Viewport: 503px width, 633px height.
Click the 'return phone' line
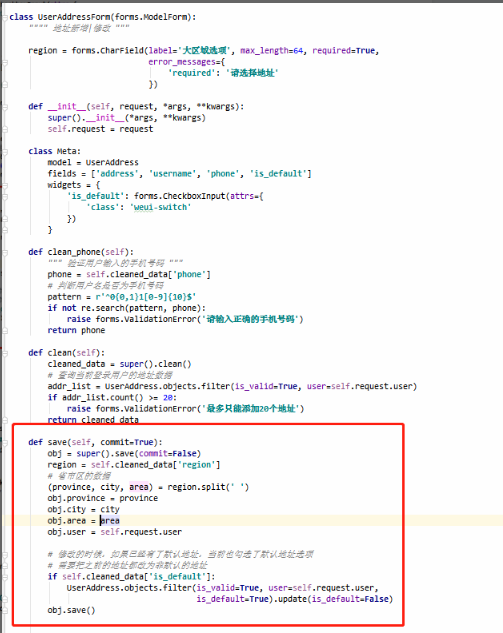tap(76, 331)
